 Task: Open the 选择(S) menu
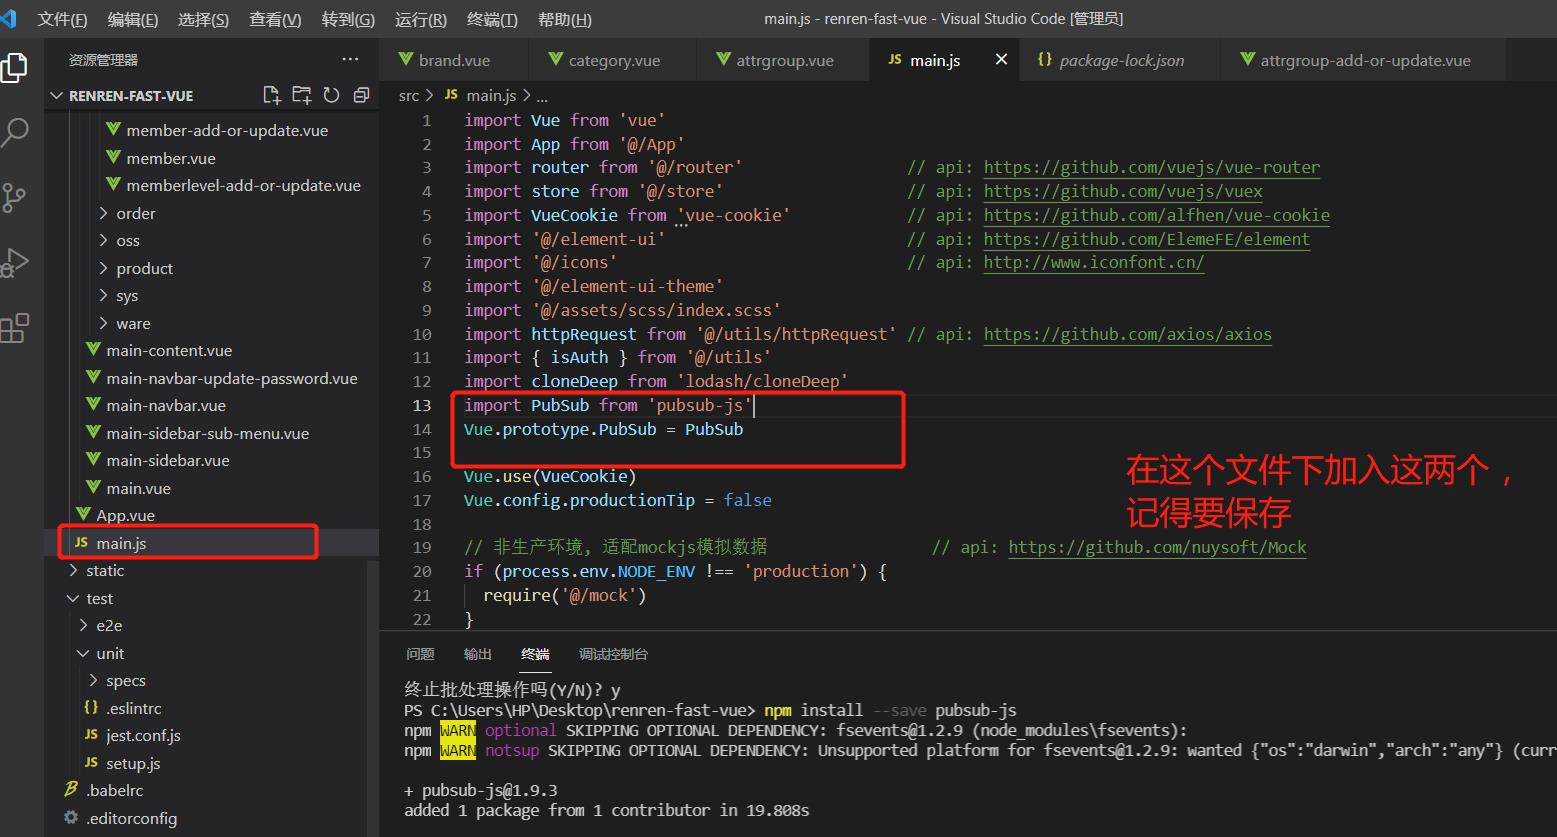203,19
